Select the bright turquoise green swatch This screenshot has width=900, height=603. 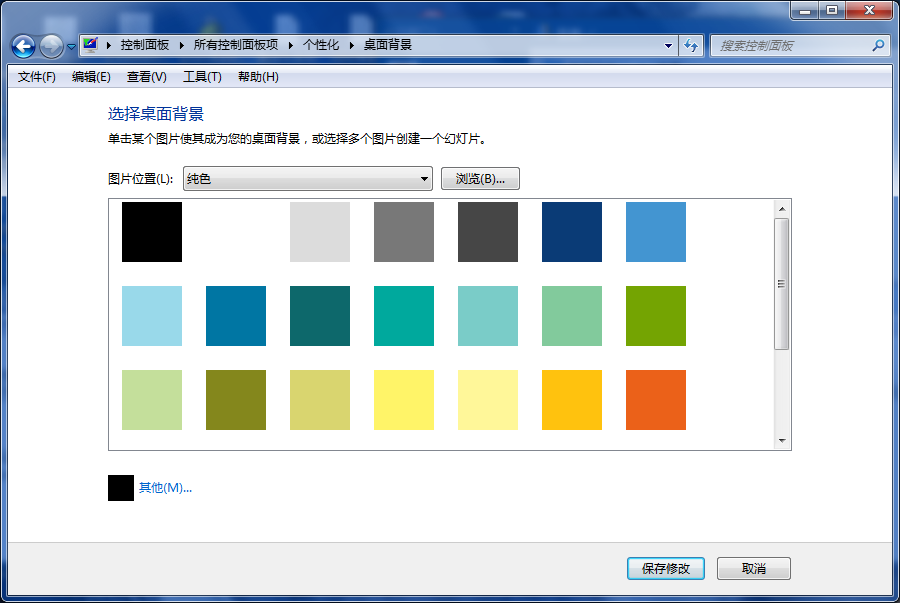[404, 316]
